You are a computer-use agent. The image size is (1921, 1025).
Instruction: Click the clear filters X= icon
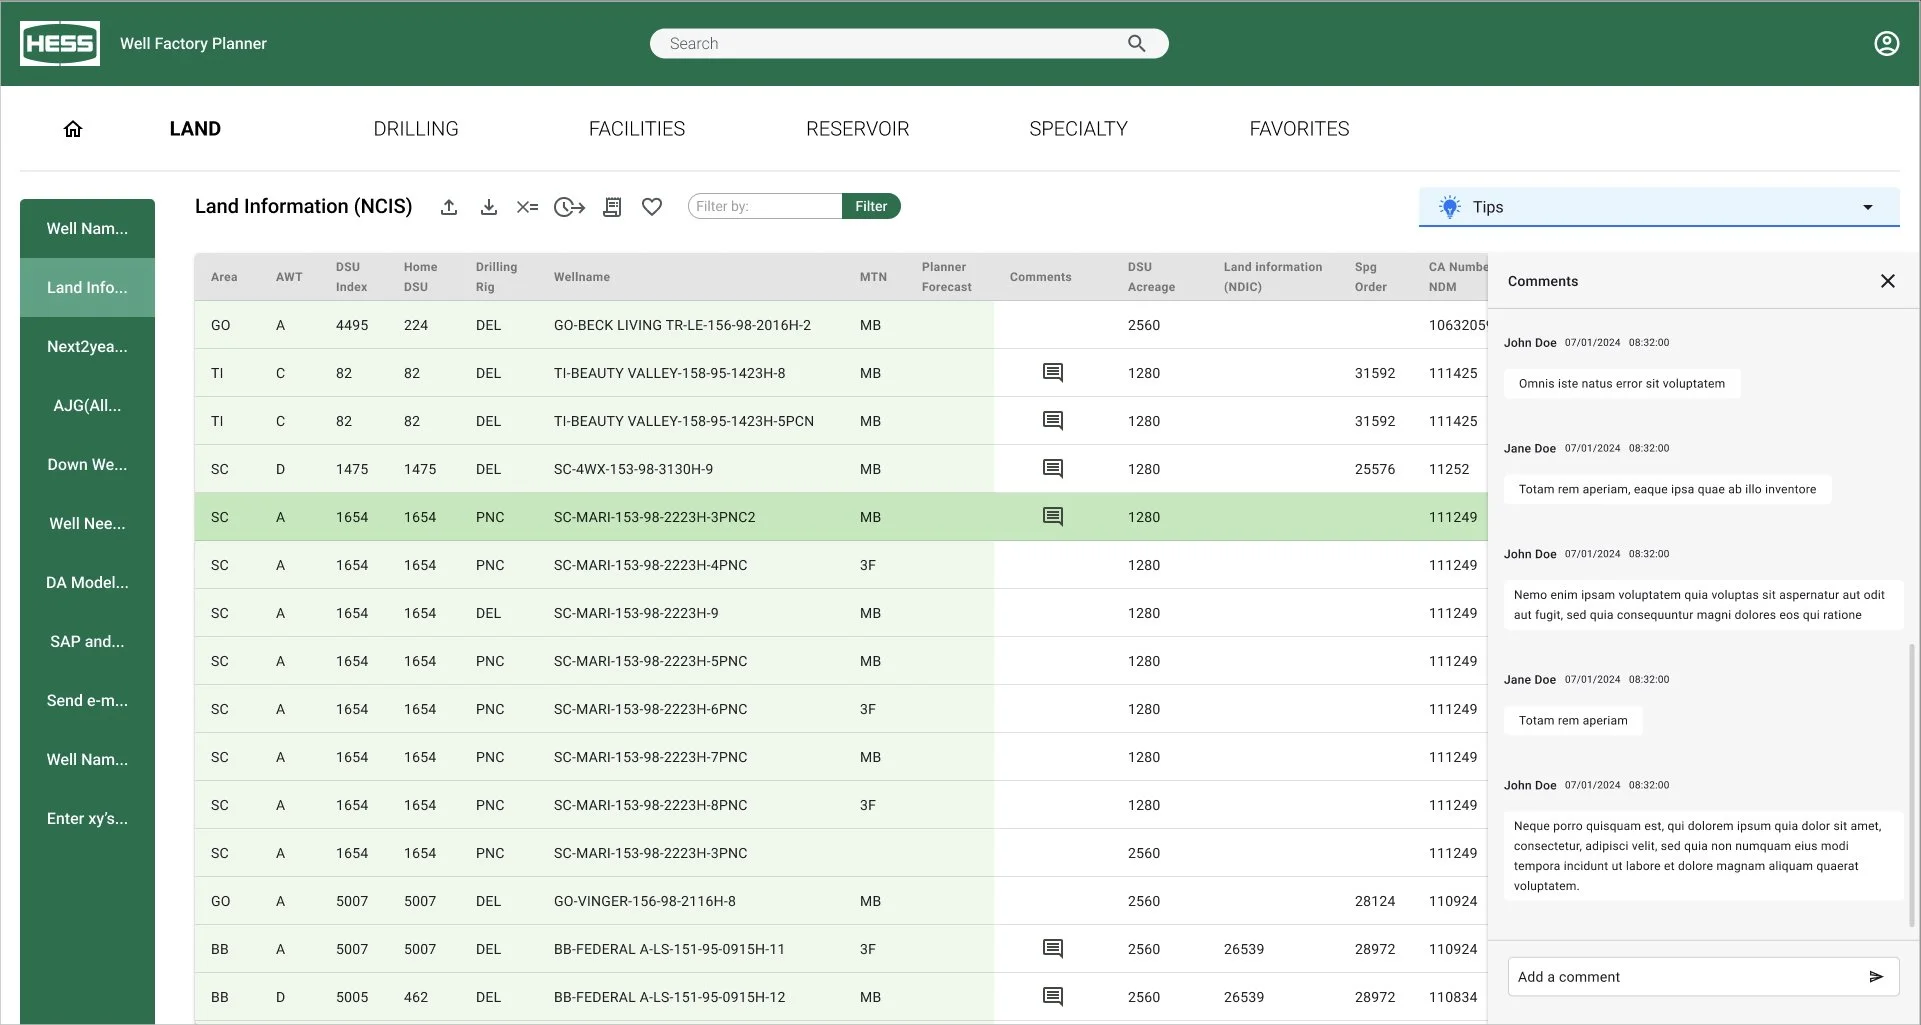(x=527, y=207)
